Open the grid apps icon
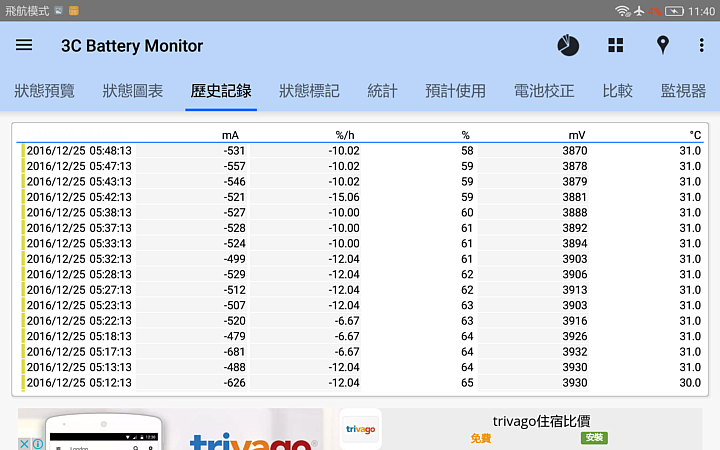This screenshot has height=450, width=720. 615,45
